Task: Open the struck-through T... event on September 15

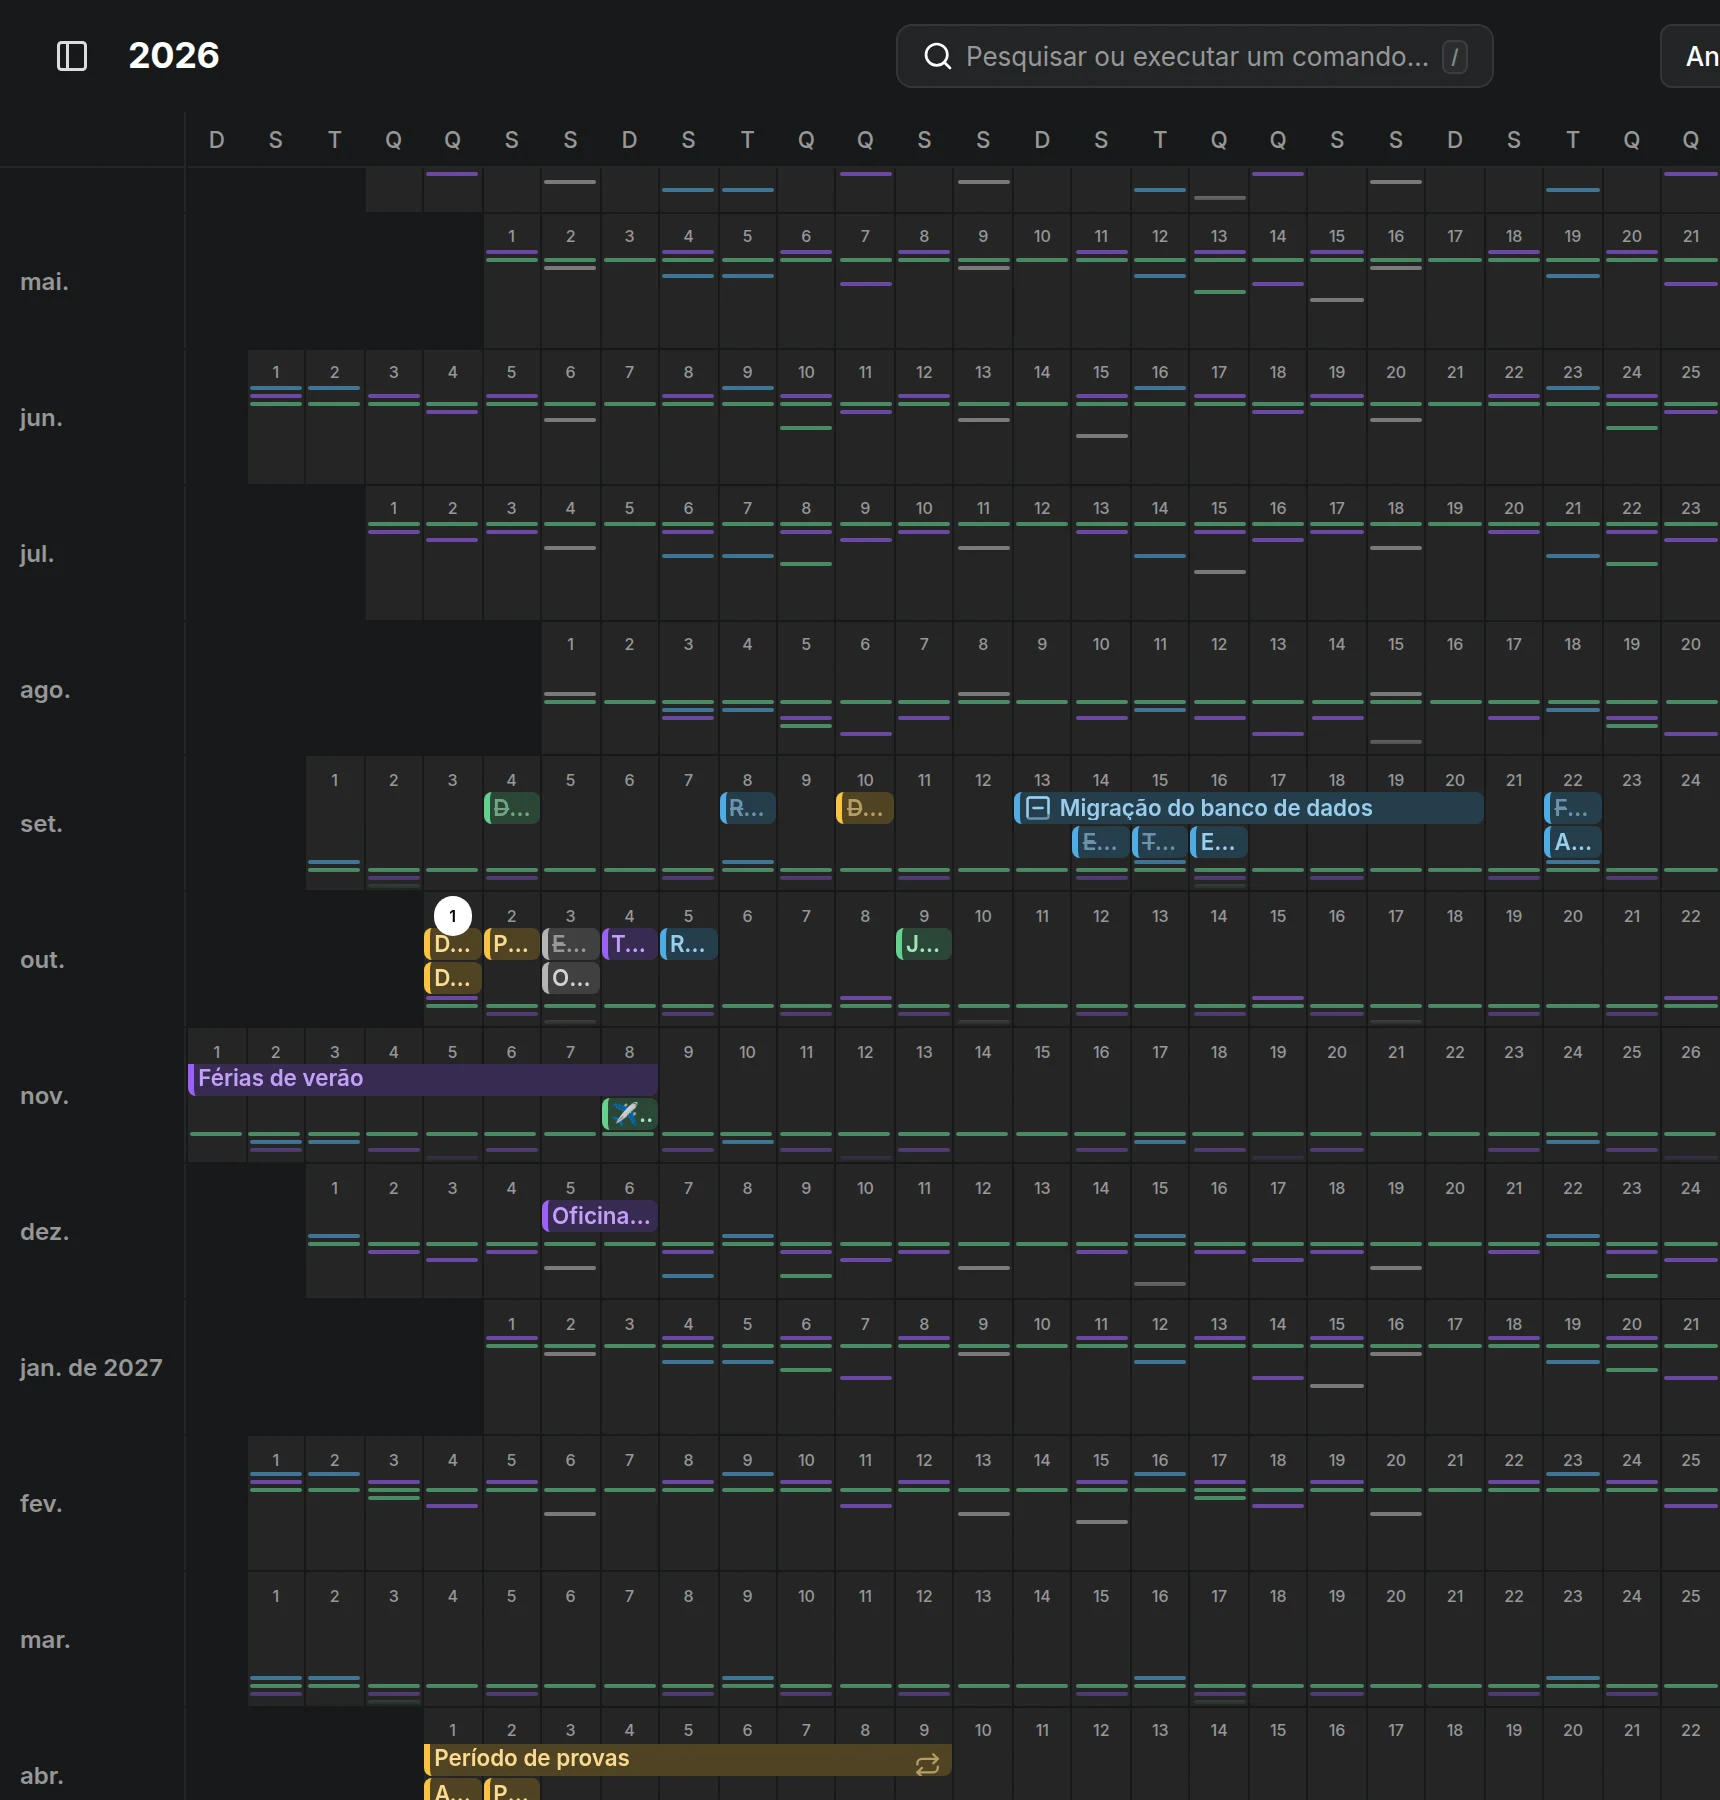Action: (x=1160, y=842)
